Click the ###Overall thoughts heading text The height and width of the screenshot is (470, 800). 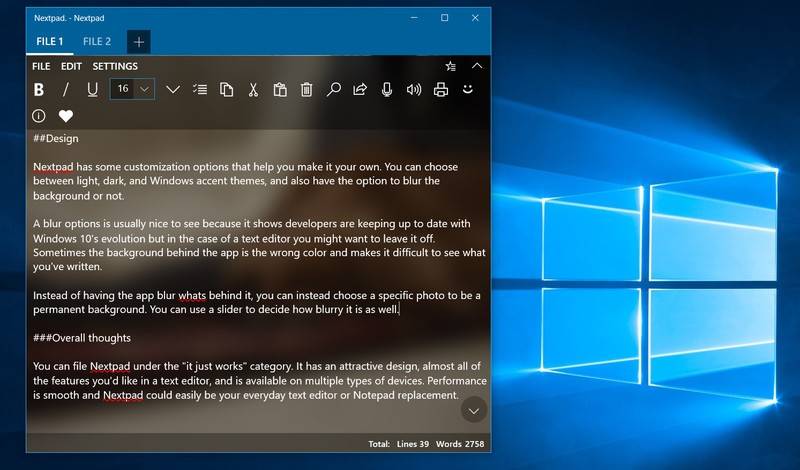[x=82, y=338]
